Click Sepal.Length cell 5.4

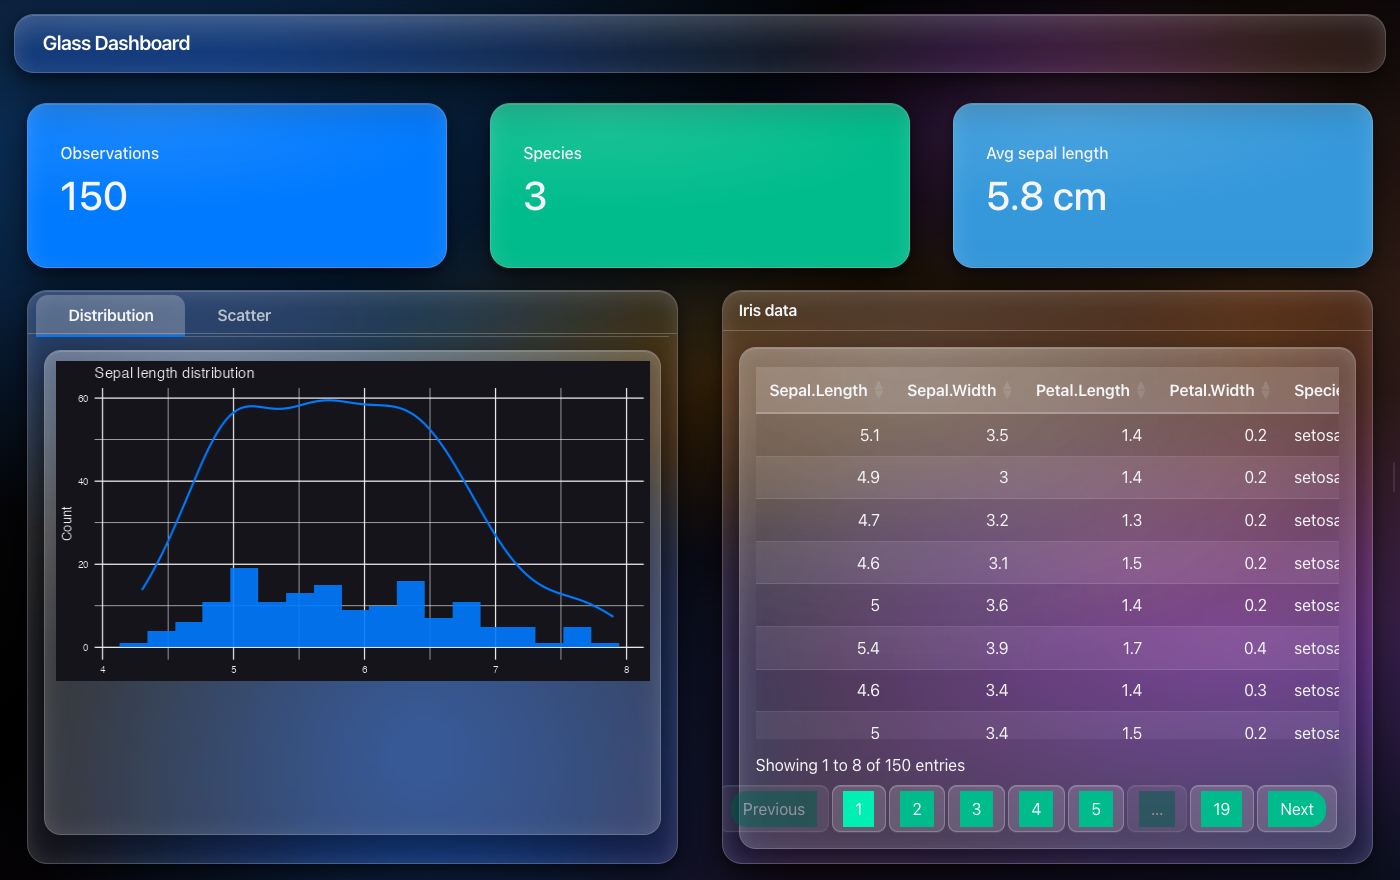click(x=825, y=648)
